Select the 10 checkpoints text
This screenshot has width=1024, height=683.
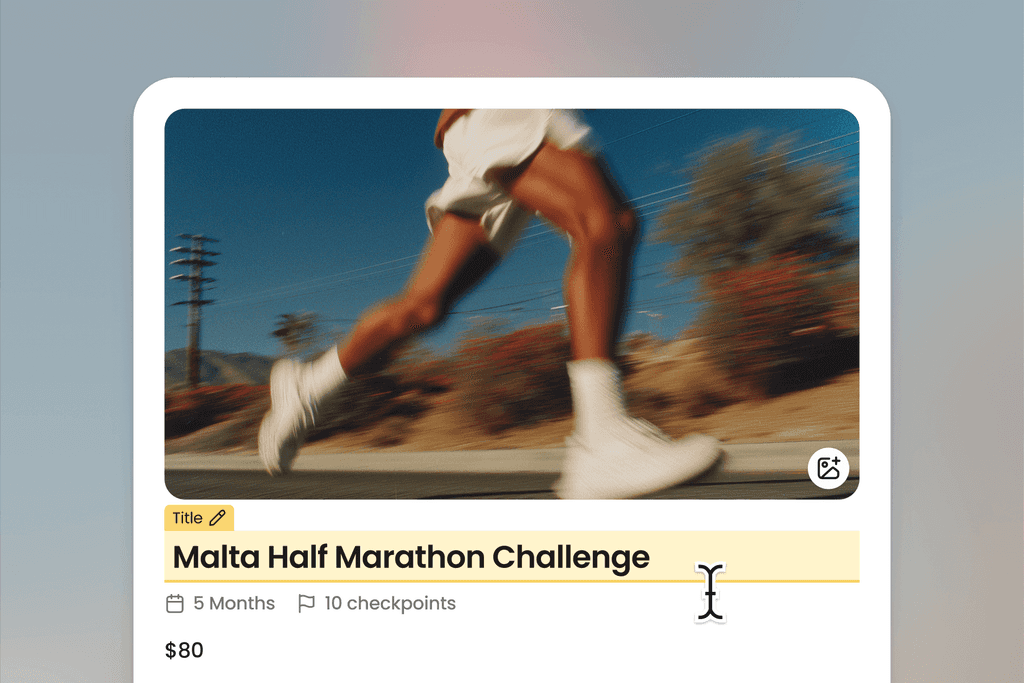390,604
